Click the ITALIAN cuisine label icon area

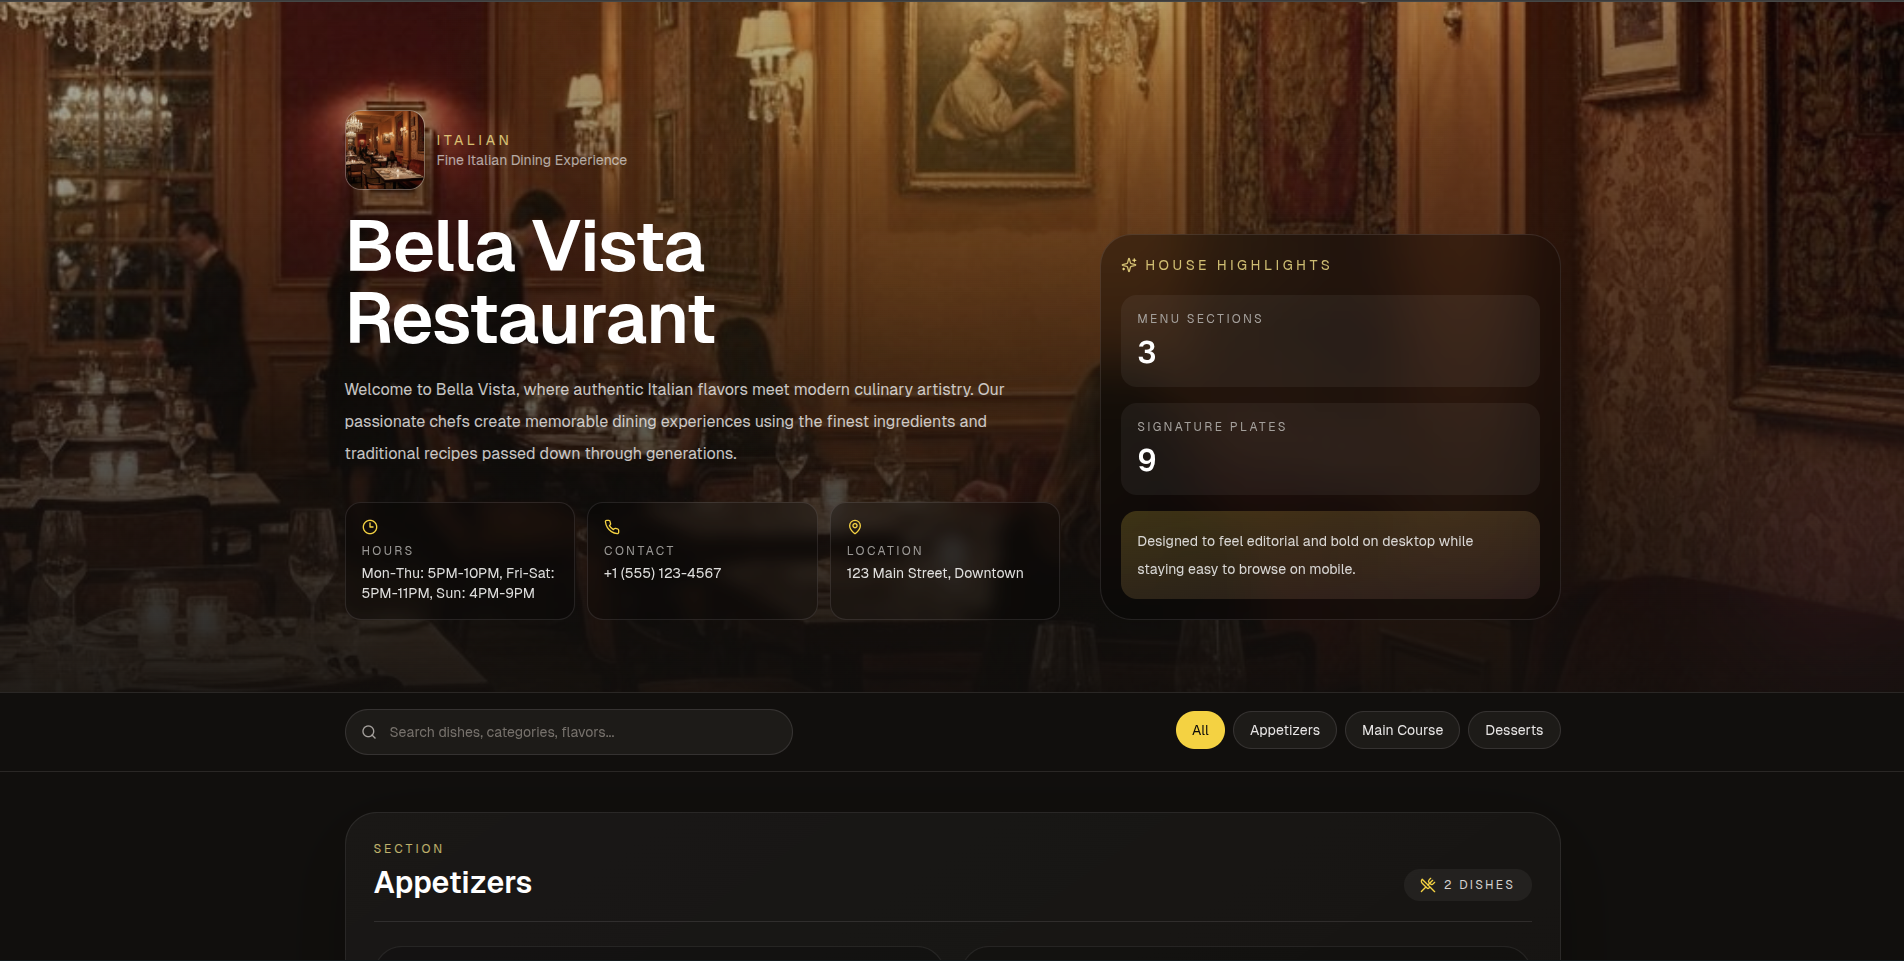coord(472,140)
